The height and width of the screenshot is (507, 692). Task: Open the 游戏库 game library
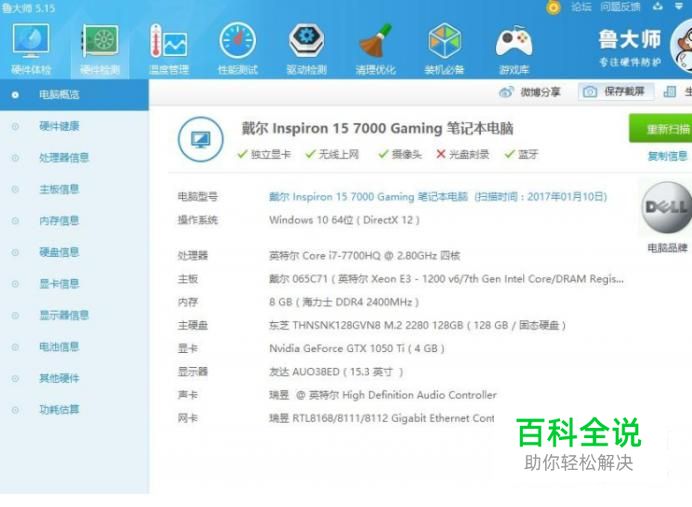click(514, 49)
